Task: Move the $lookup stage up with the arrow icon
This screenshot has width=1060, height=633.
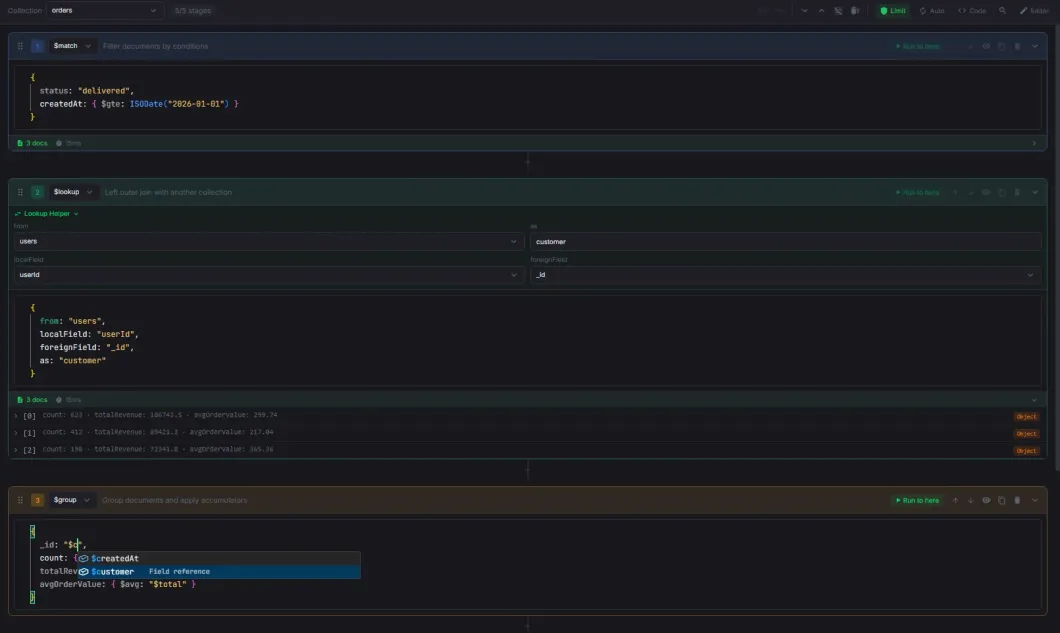Action: [955, 192]
